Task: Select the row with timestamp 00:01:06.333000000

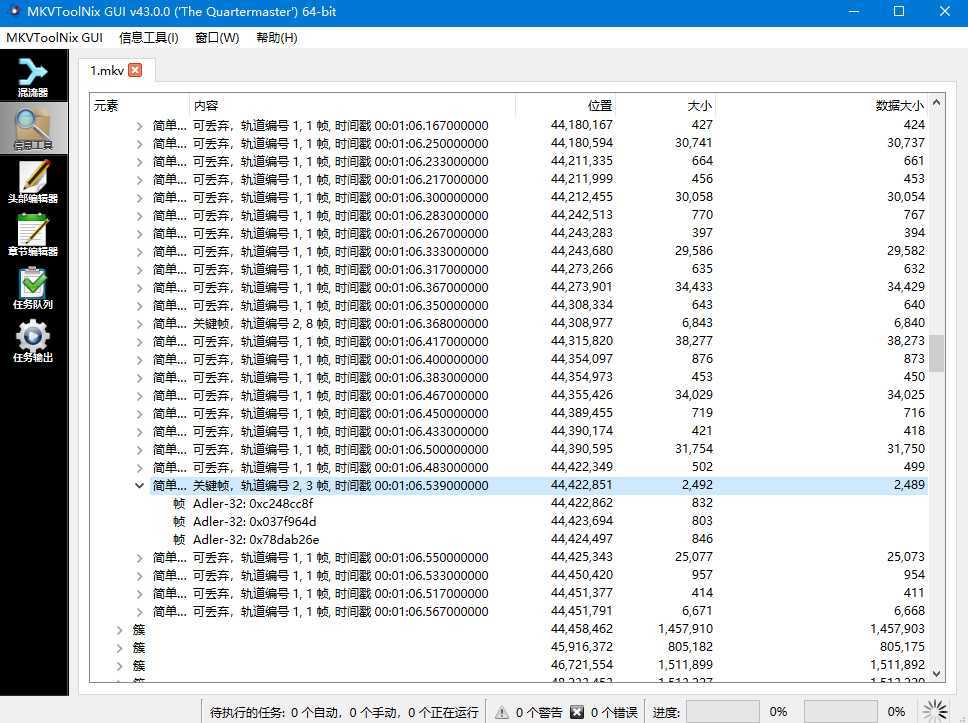Action: tap(538, 251)
